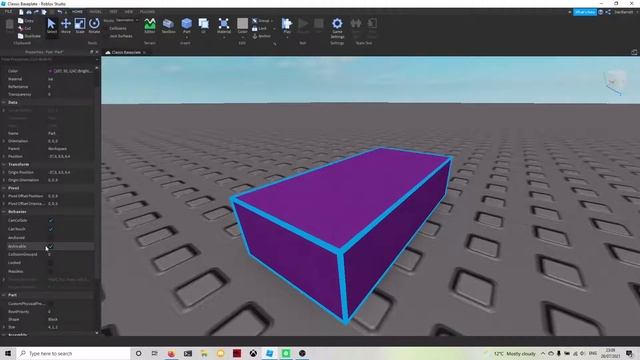This screenshot has width=640, height=360.
Task: Click the Stop button in Test group
Action: [319, 26]
